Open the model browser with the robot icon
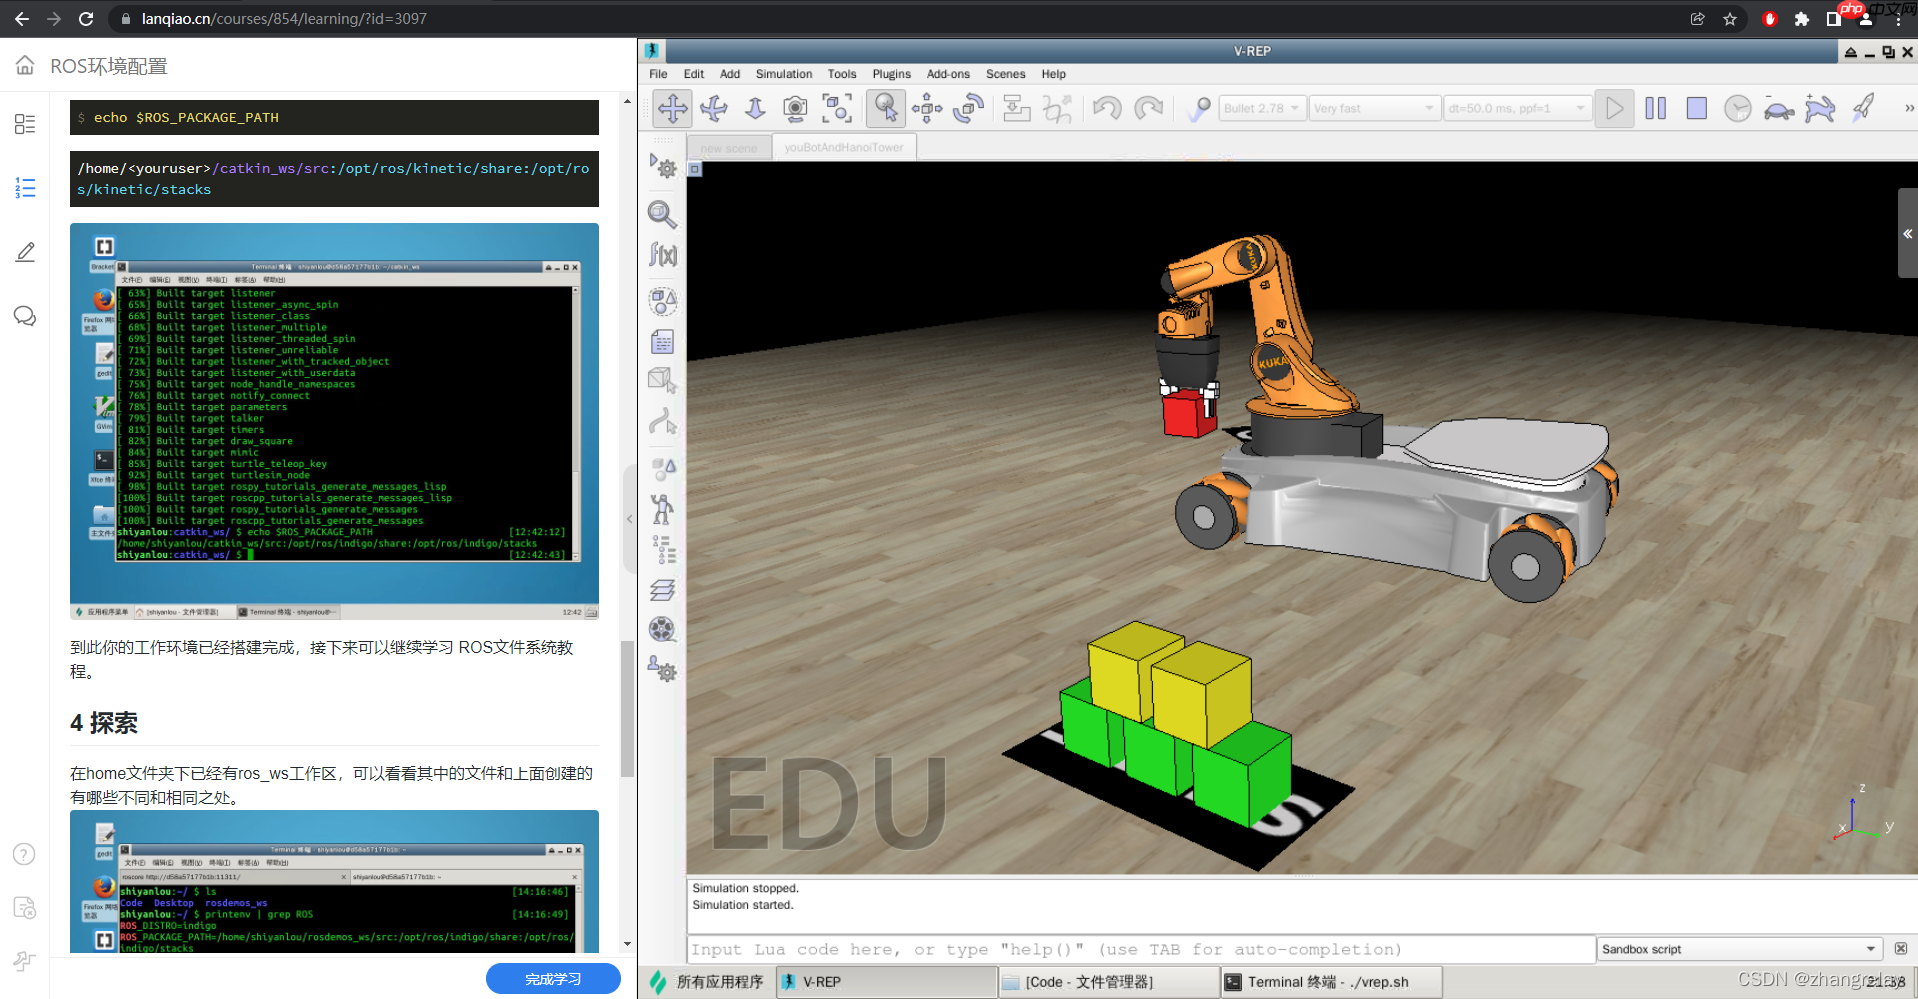Screen dimensions: 1918x999 coord(663,508)
